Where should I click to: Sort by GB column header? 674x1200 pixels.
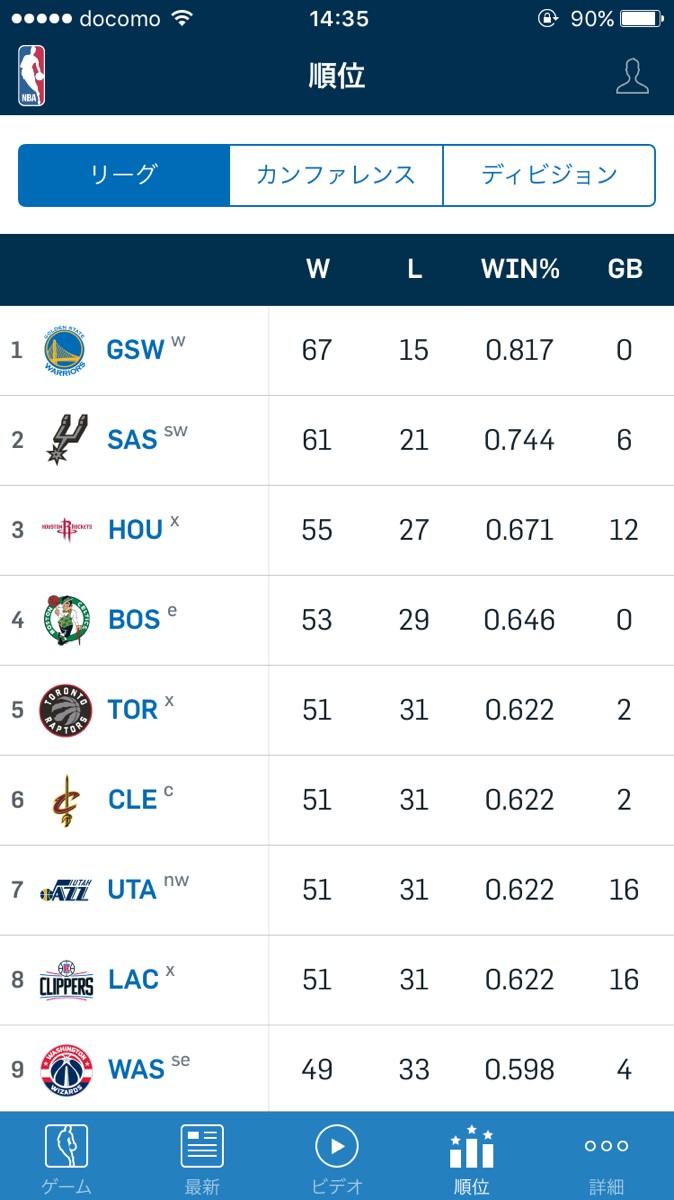coord(625,269)
